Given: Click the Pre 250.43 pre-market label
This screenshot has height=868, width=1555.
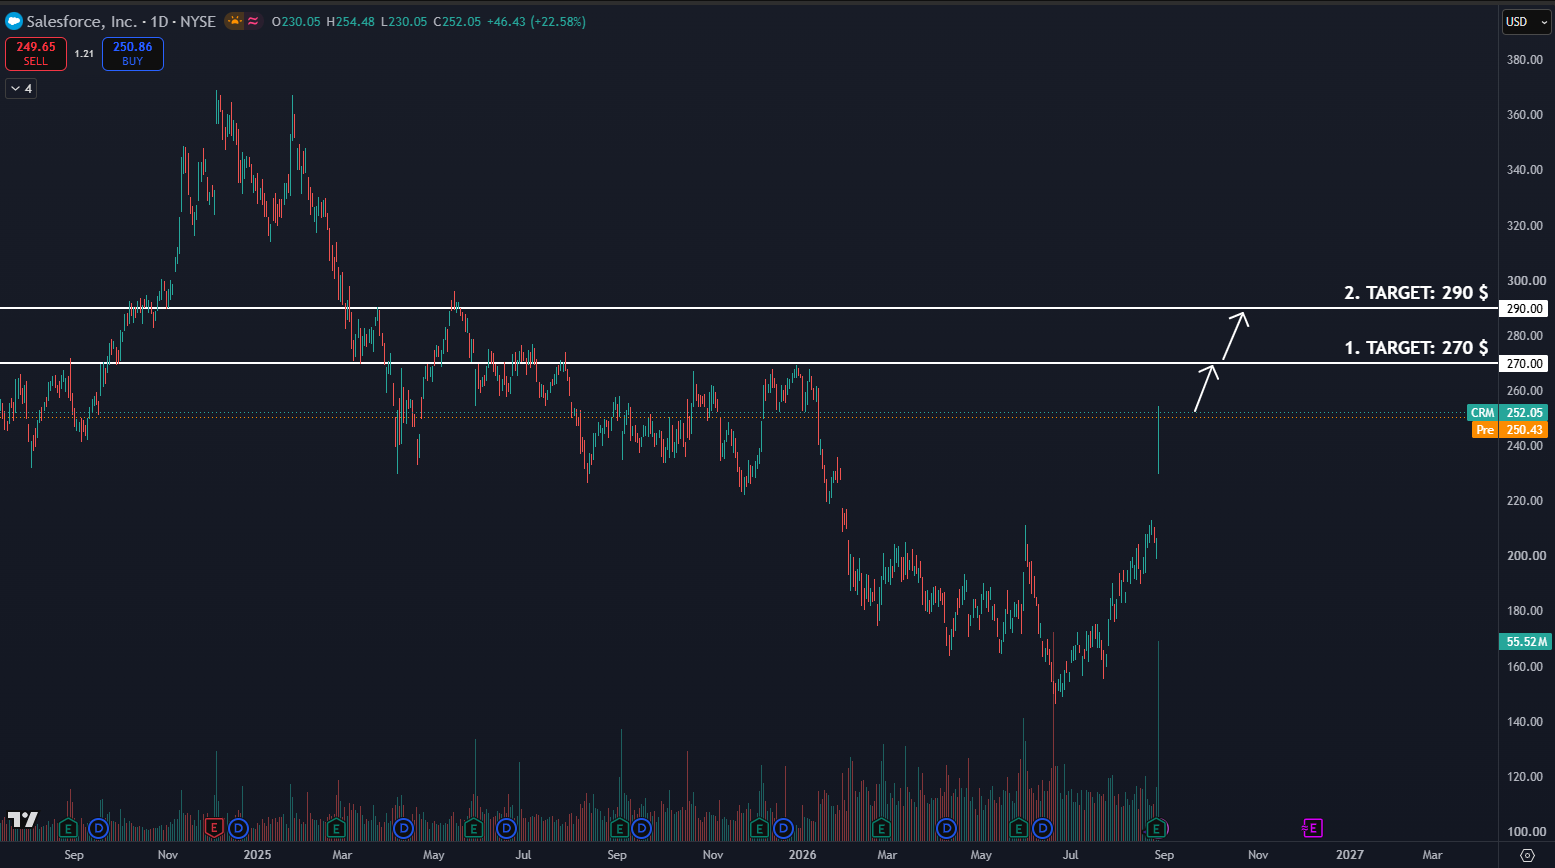Looking at the screenshot, I should click(x=1510, y=430).
